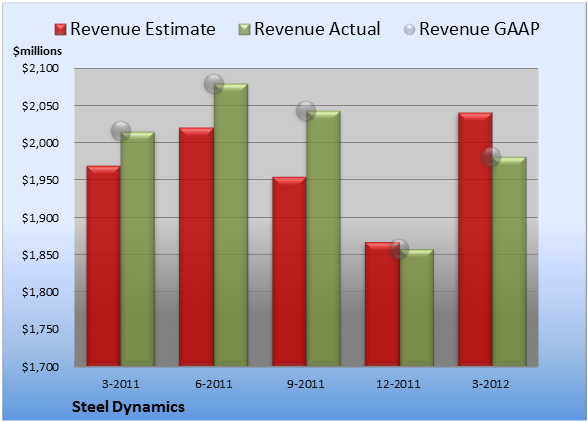Click the GAAP sphere marker for 6-2011
Viewport: 588px width, 422px height.
pos(214,84)
